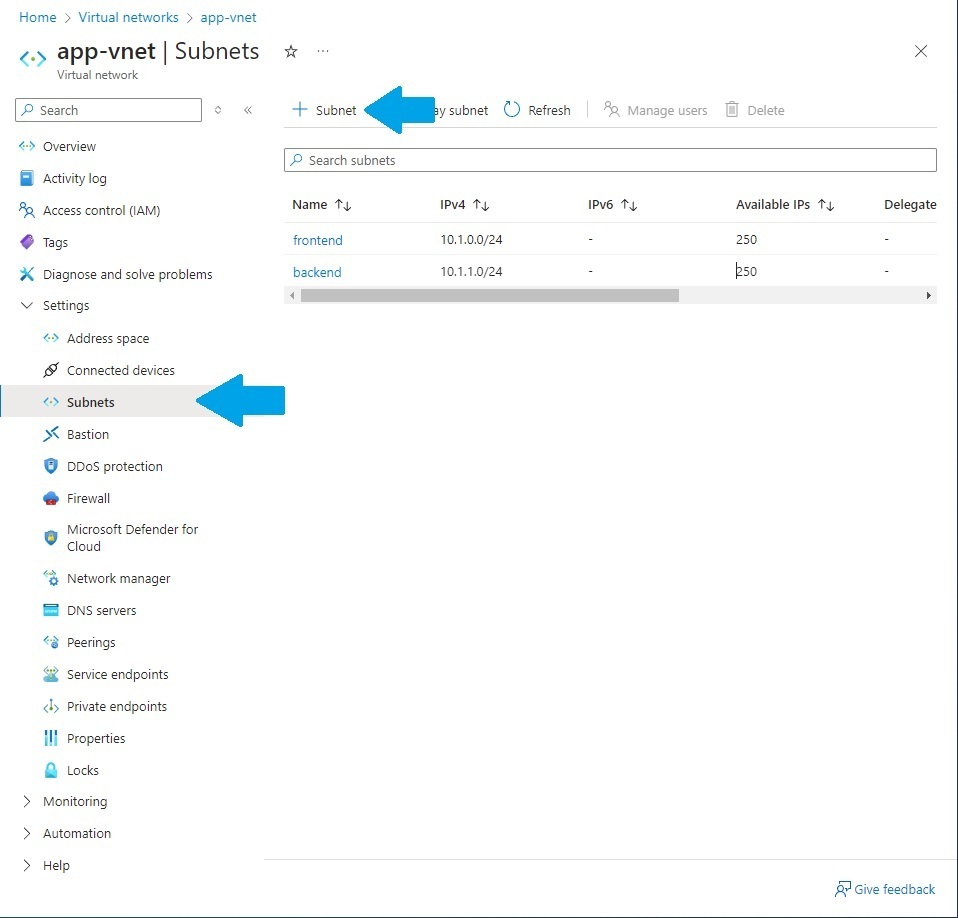Click the Search subnets input field
This screenshot has width=958, height=918.
pos(610,160)
